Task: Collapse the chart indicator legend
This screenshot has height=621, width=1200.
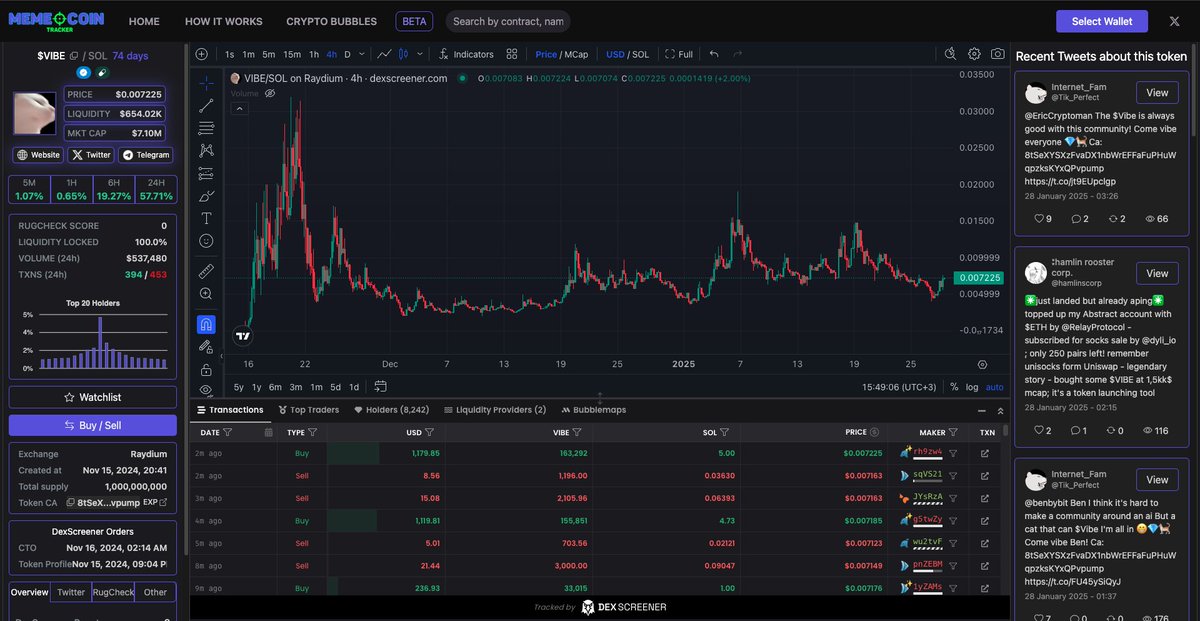Action: [x=240, y=109]
